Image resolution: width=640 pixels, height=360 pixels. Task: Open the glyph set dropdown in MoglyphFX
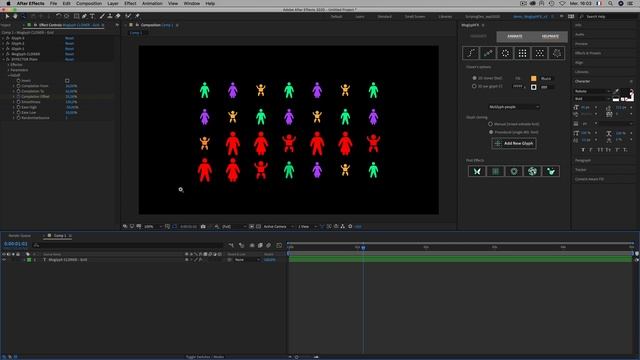pyautogui.click(x=514, y=107)
